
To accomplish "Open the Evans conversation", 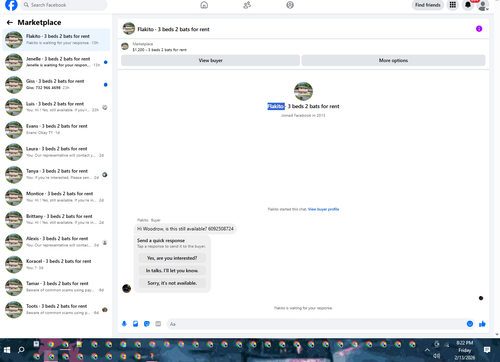I will pyautogui.click(x=56, y=130).
